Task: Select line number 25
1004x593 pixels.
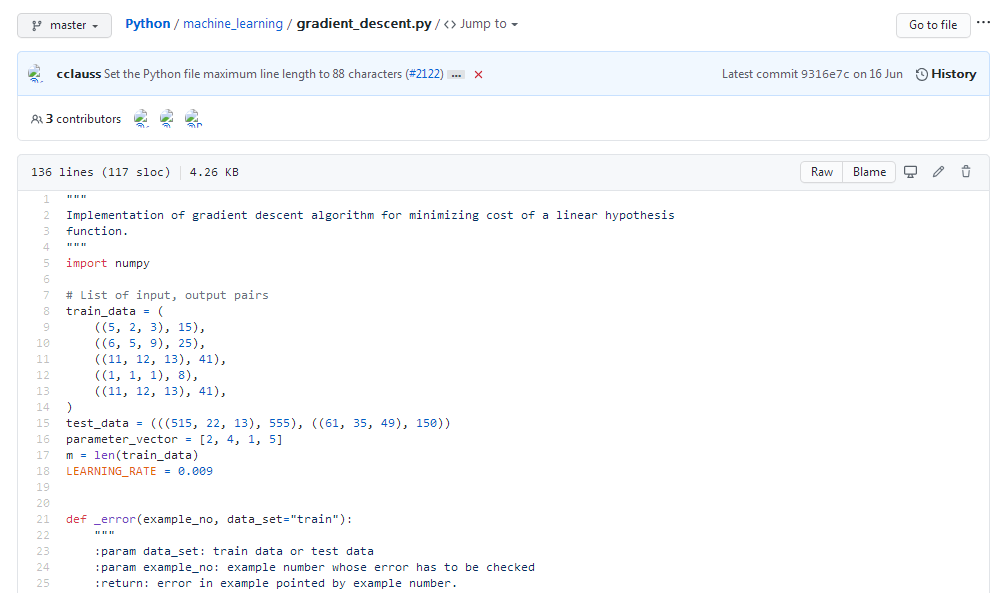Action: (43, 583)
